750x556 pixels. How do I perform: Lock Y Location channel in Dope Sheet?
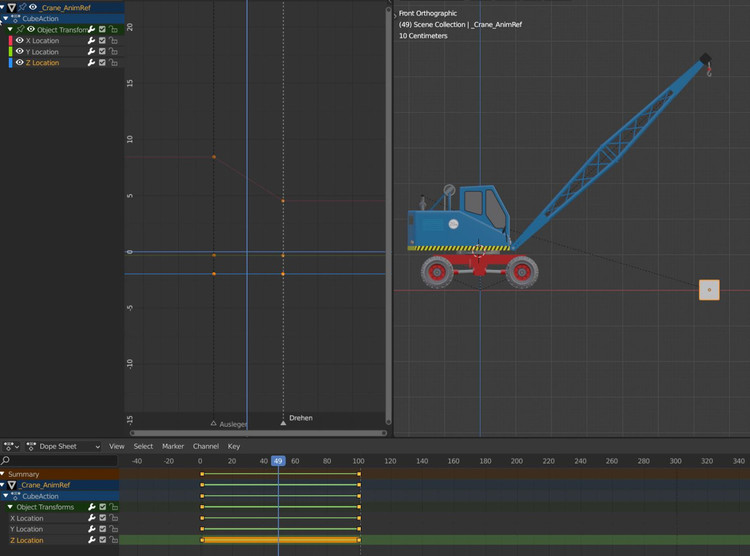[113, 529]
